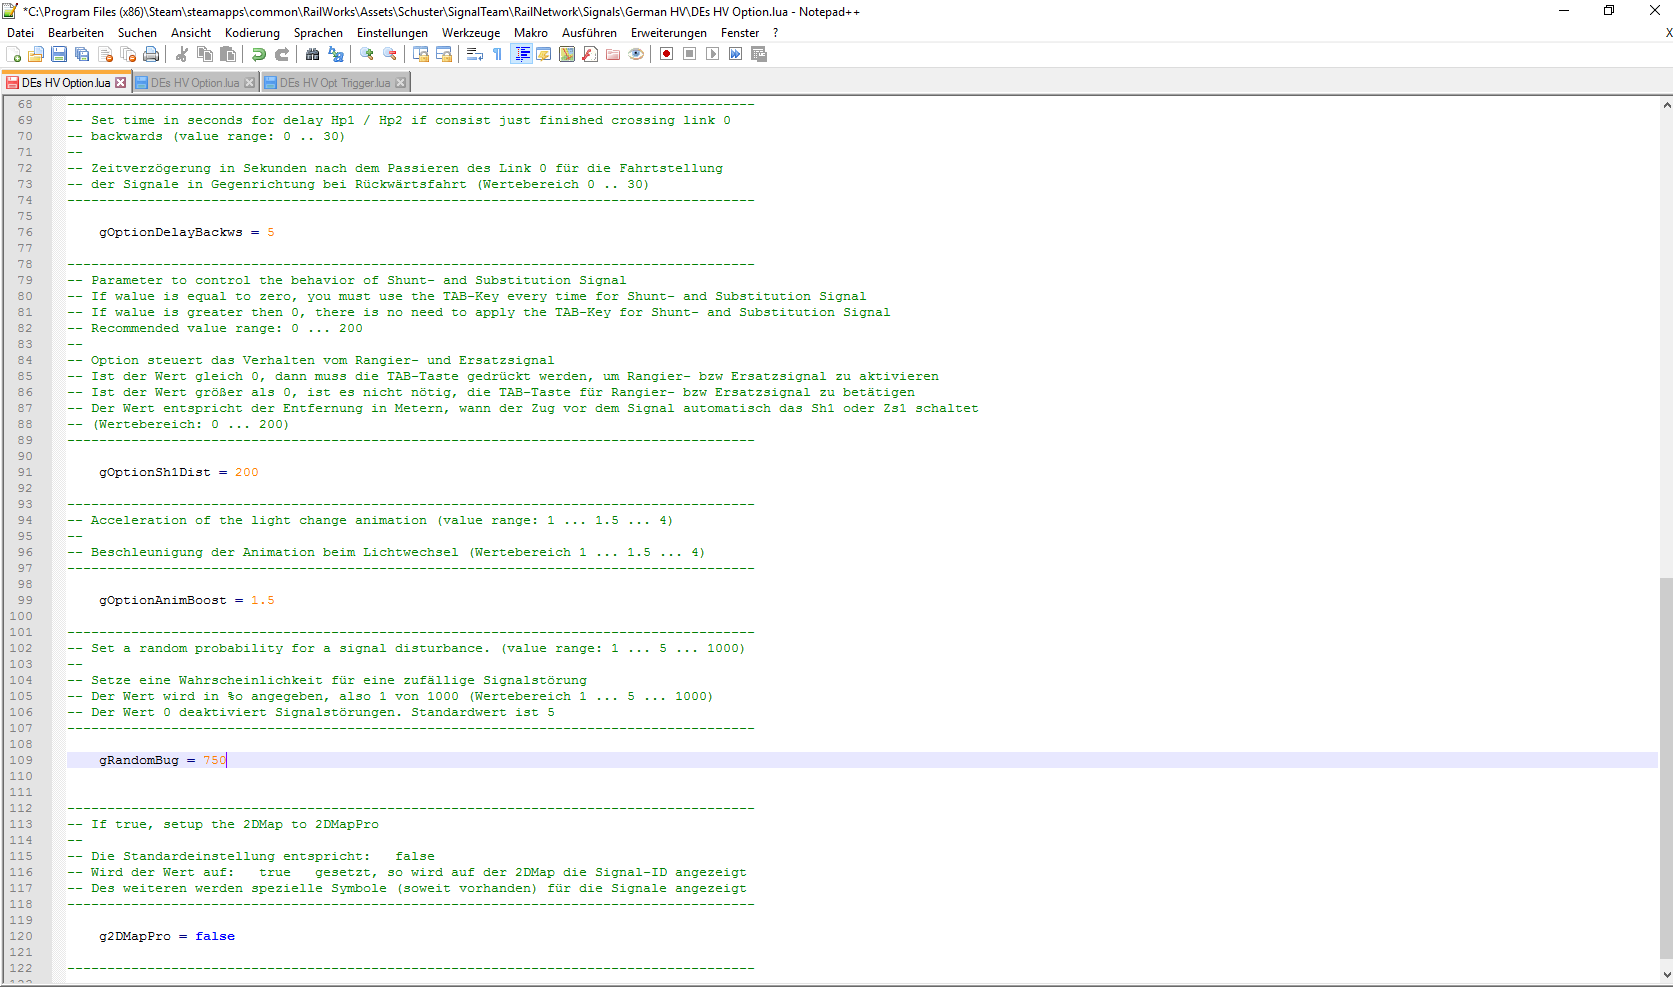Click the vertical scrollbar thumb
The height and width of the screenshot is (987, 1673).
1666,767
